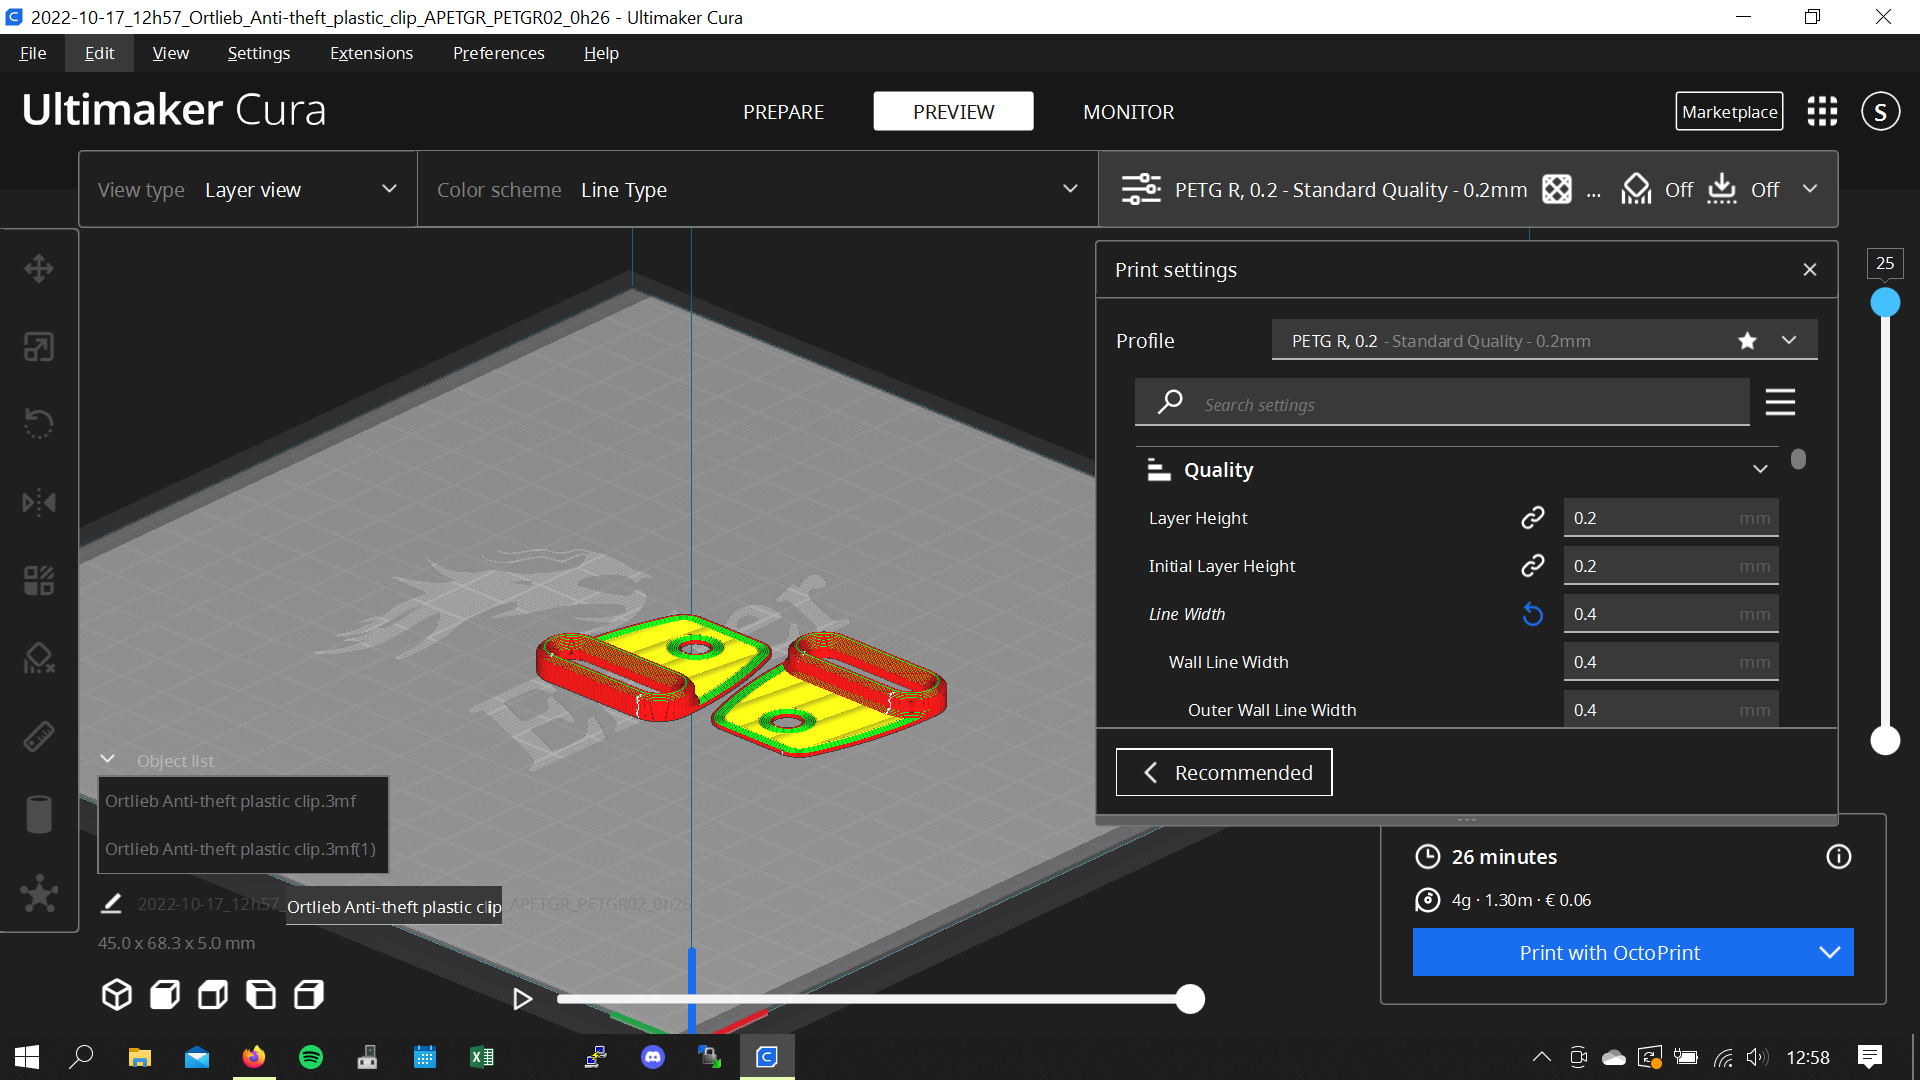This screenshot has height=1080, width=1920.
Task: Select the Mirror tool in left toolbar
Action: pyautogui.click(x=39, y=502)
